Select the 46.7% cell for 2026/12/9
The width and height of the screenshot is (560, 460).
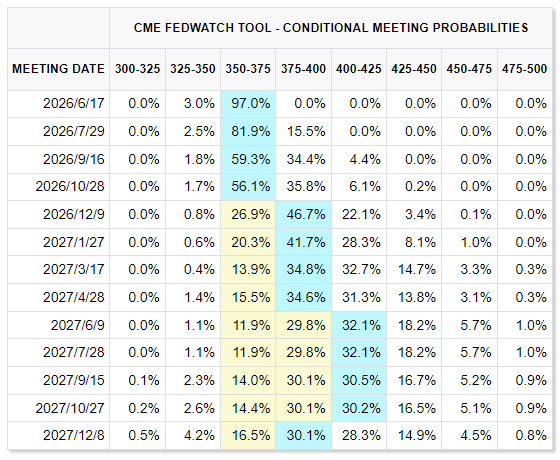304,215
